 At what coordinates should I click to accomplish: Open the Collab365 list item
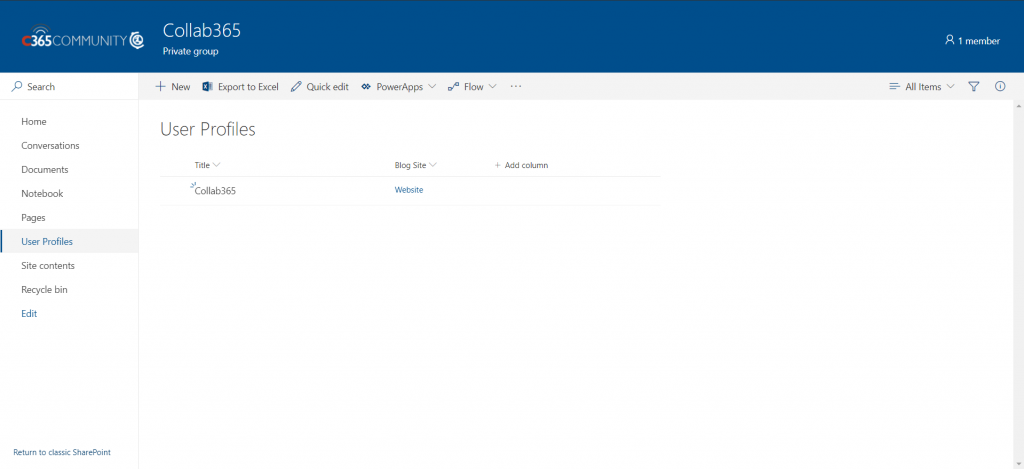click(216, 191)
